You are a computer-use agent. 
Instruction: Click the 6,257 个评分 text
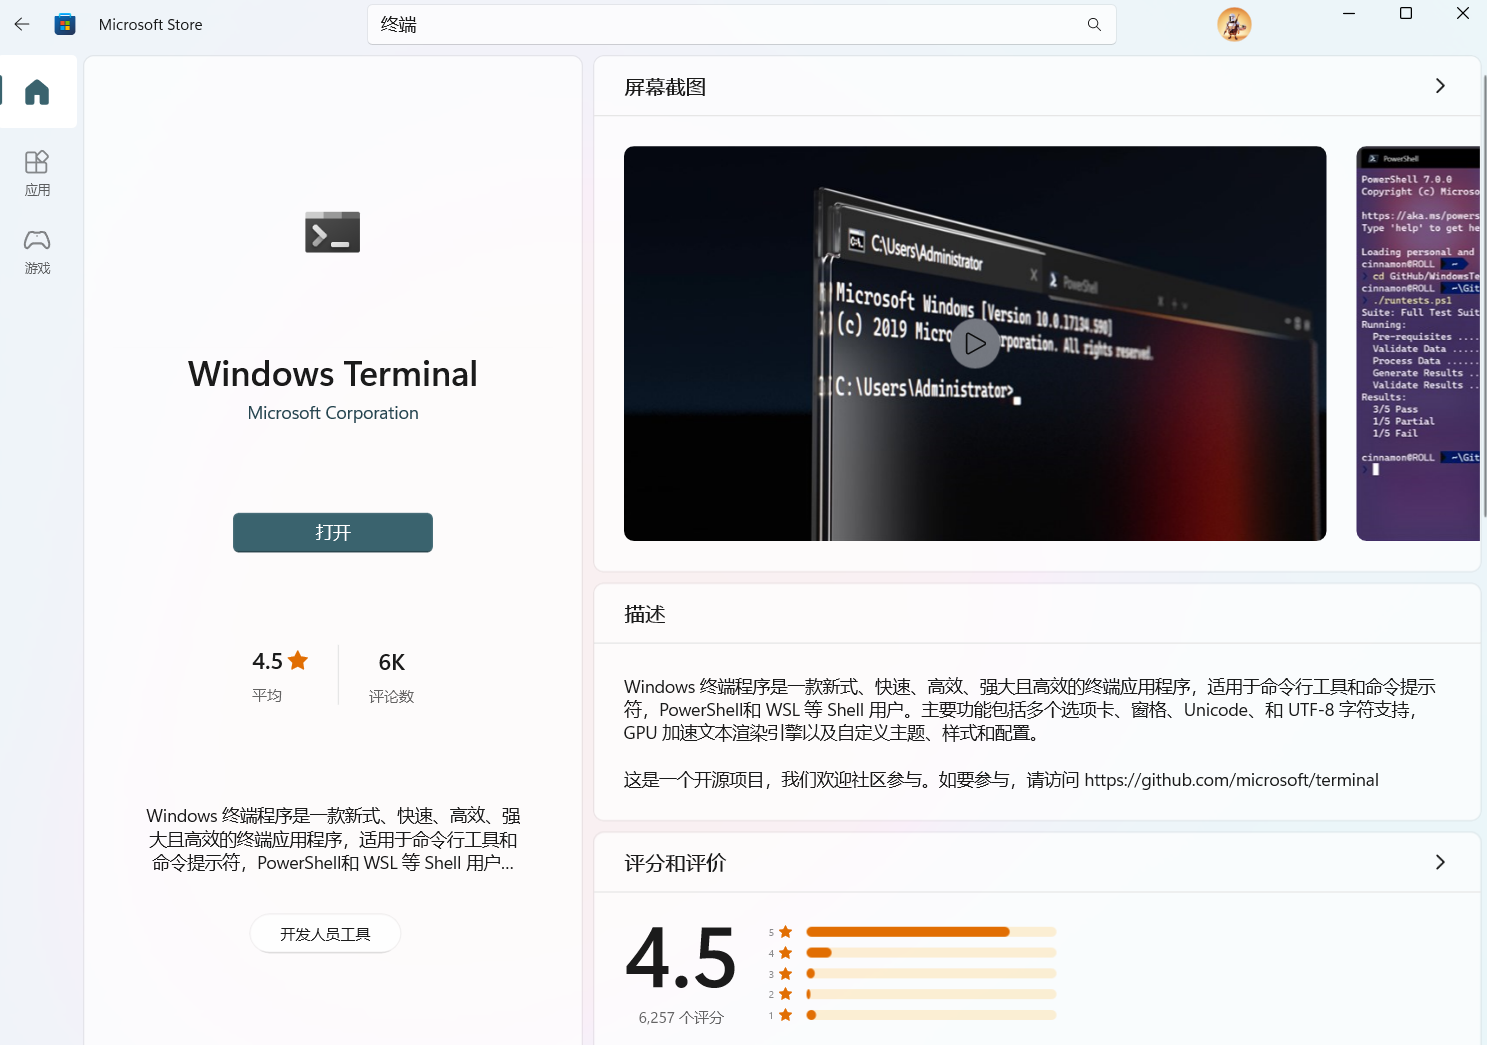681,1018
